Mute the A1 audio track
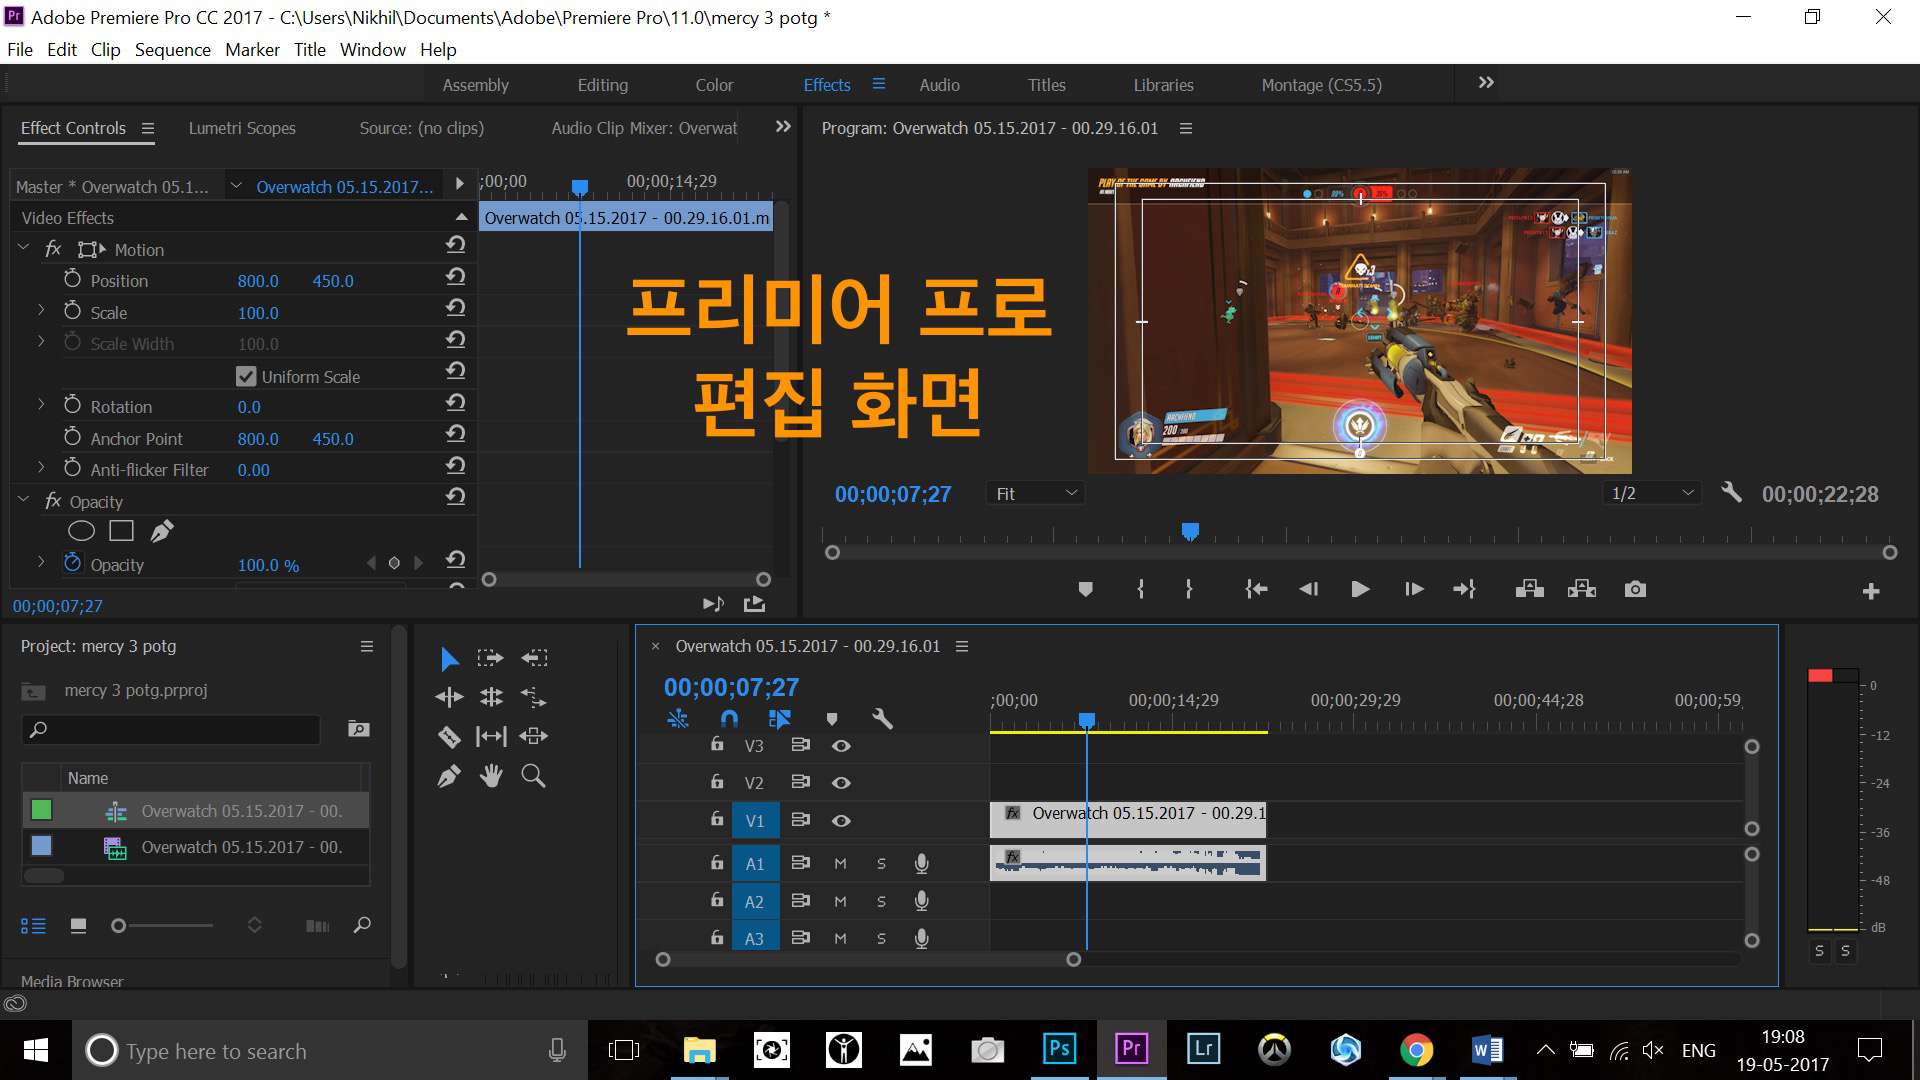 tap(839, 862)
